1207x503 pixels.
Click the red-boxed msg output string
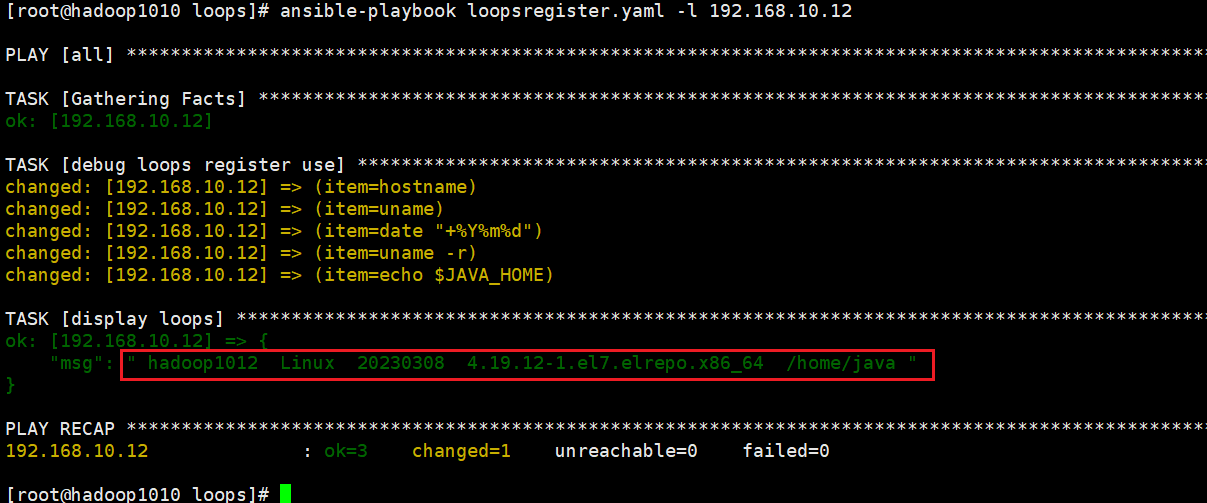[x=527, y=364]
